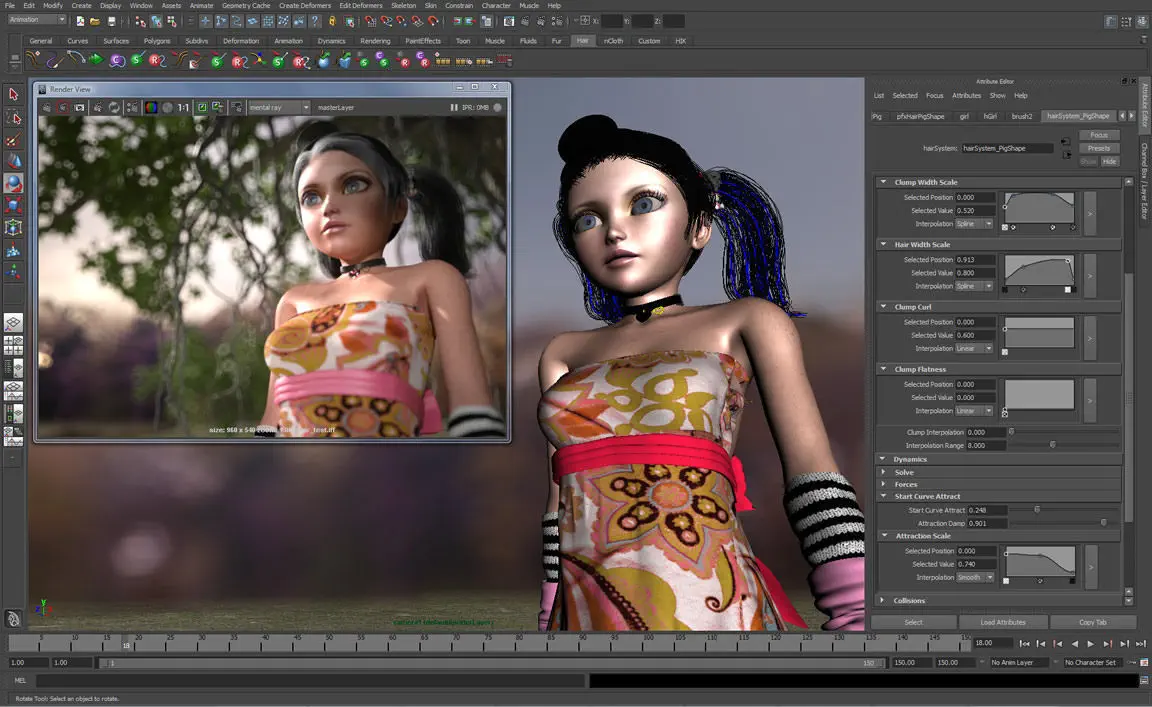Select the Rotate tool
Viewport: 1152px width, 707px height.
pos(13,183)
